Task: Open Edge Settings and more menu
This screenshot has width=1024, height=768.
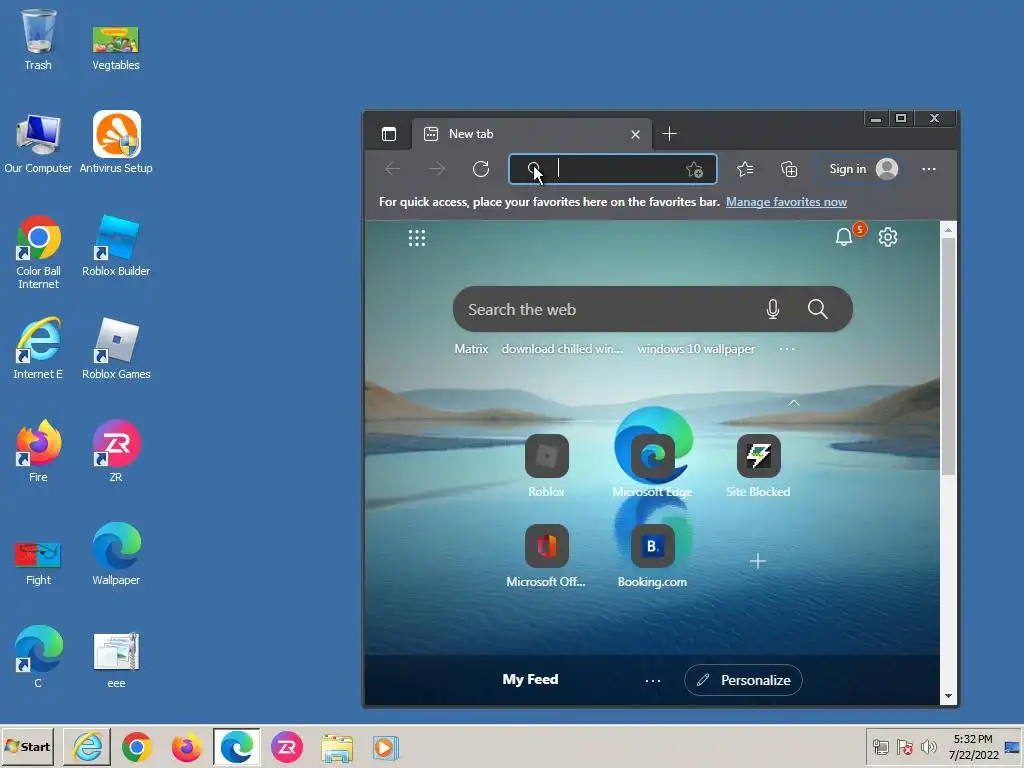Action: [929, 169]
